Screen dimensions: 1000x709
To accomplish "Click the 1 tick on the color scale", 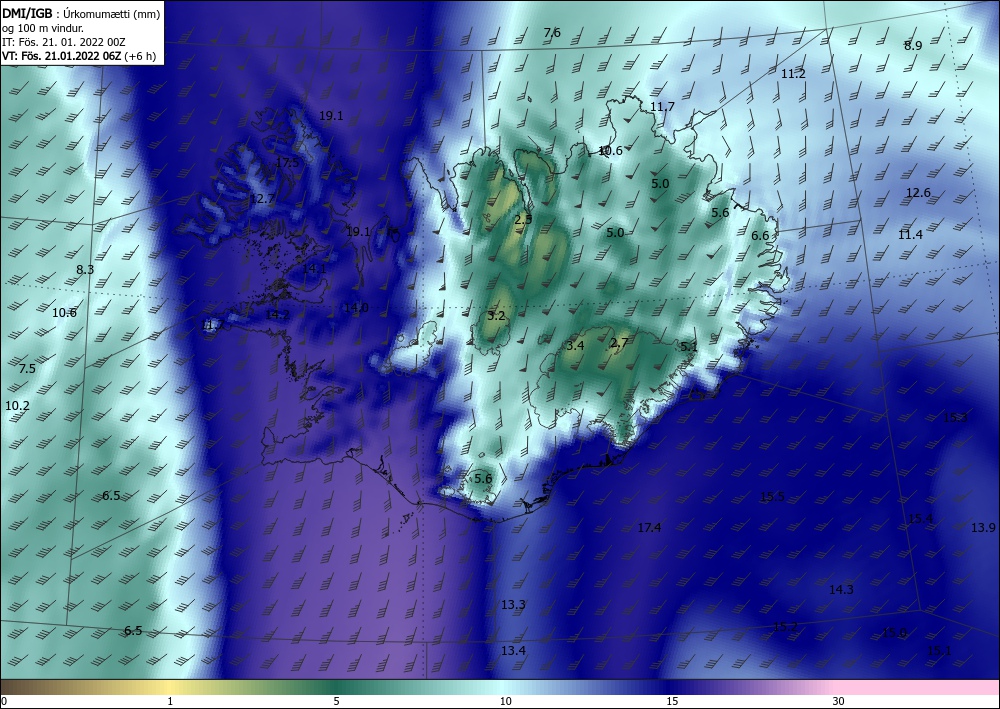I will 170,701.
